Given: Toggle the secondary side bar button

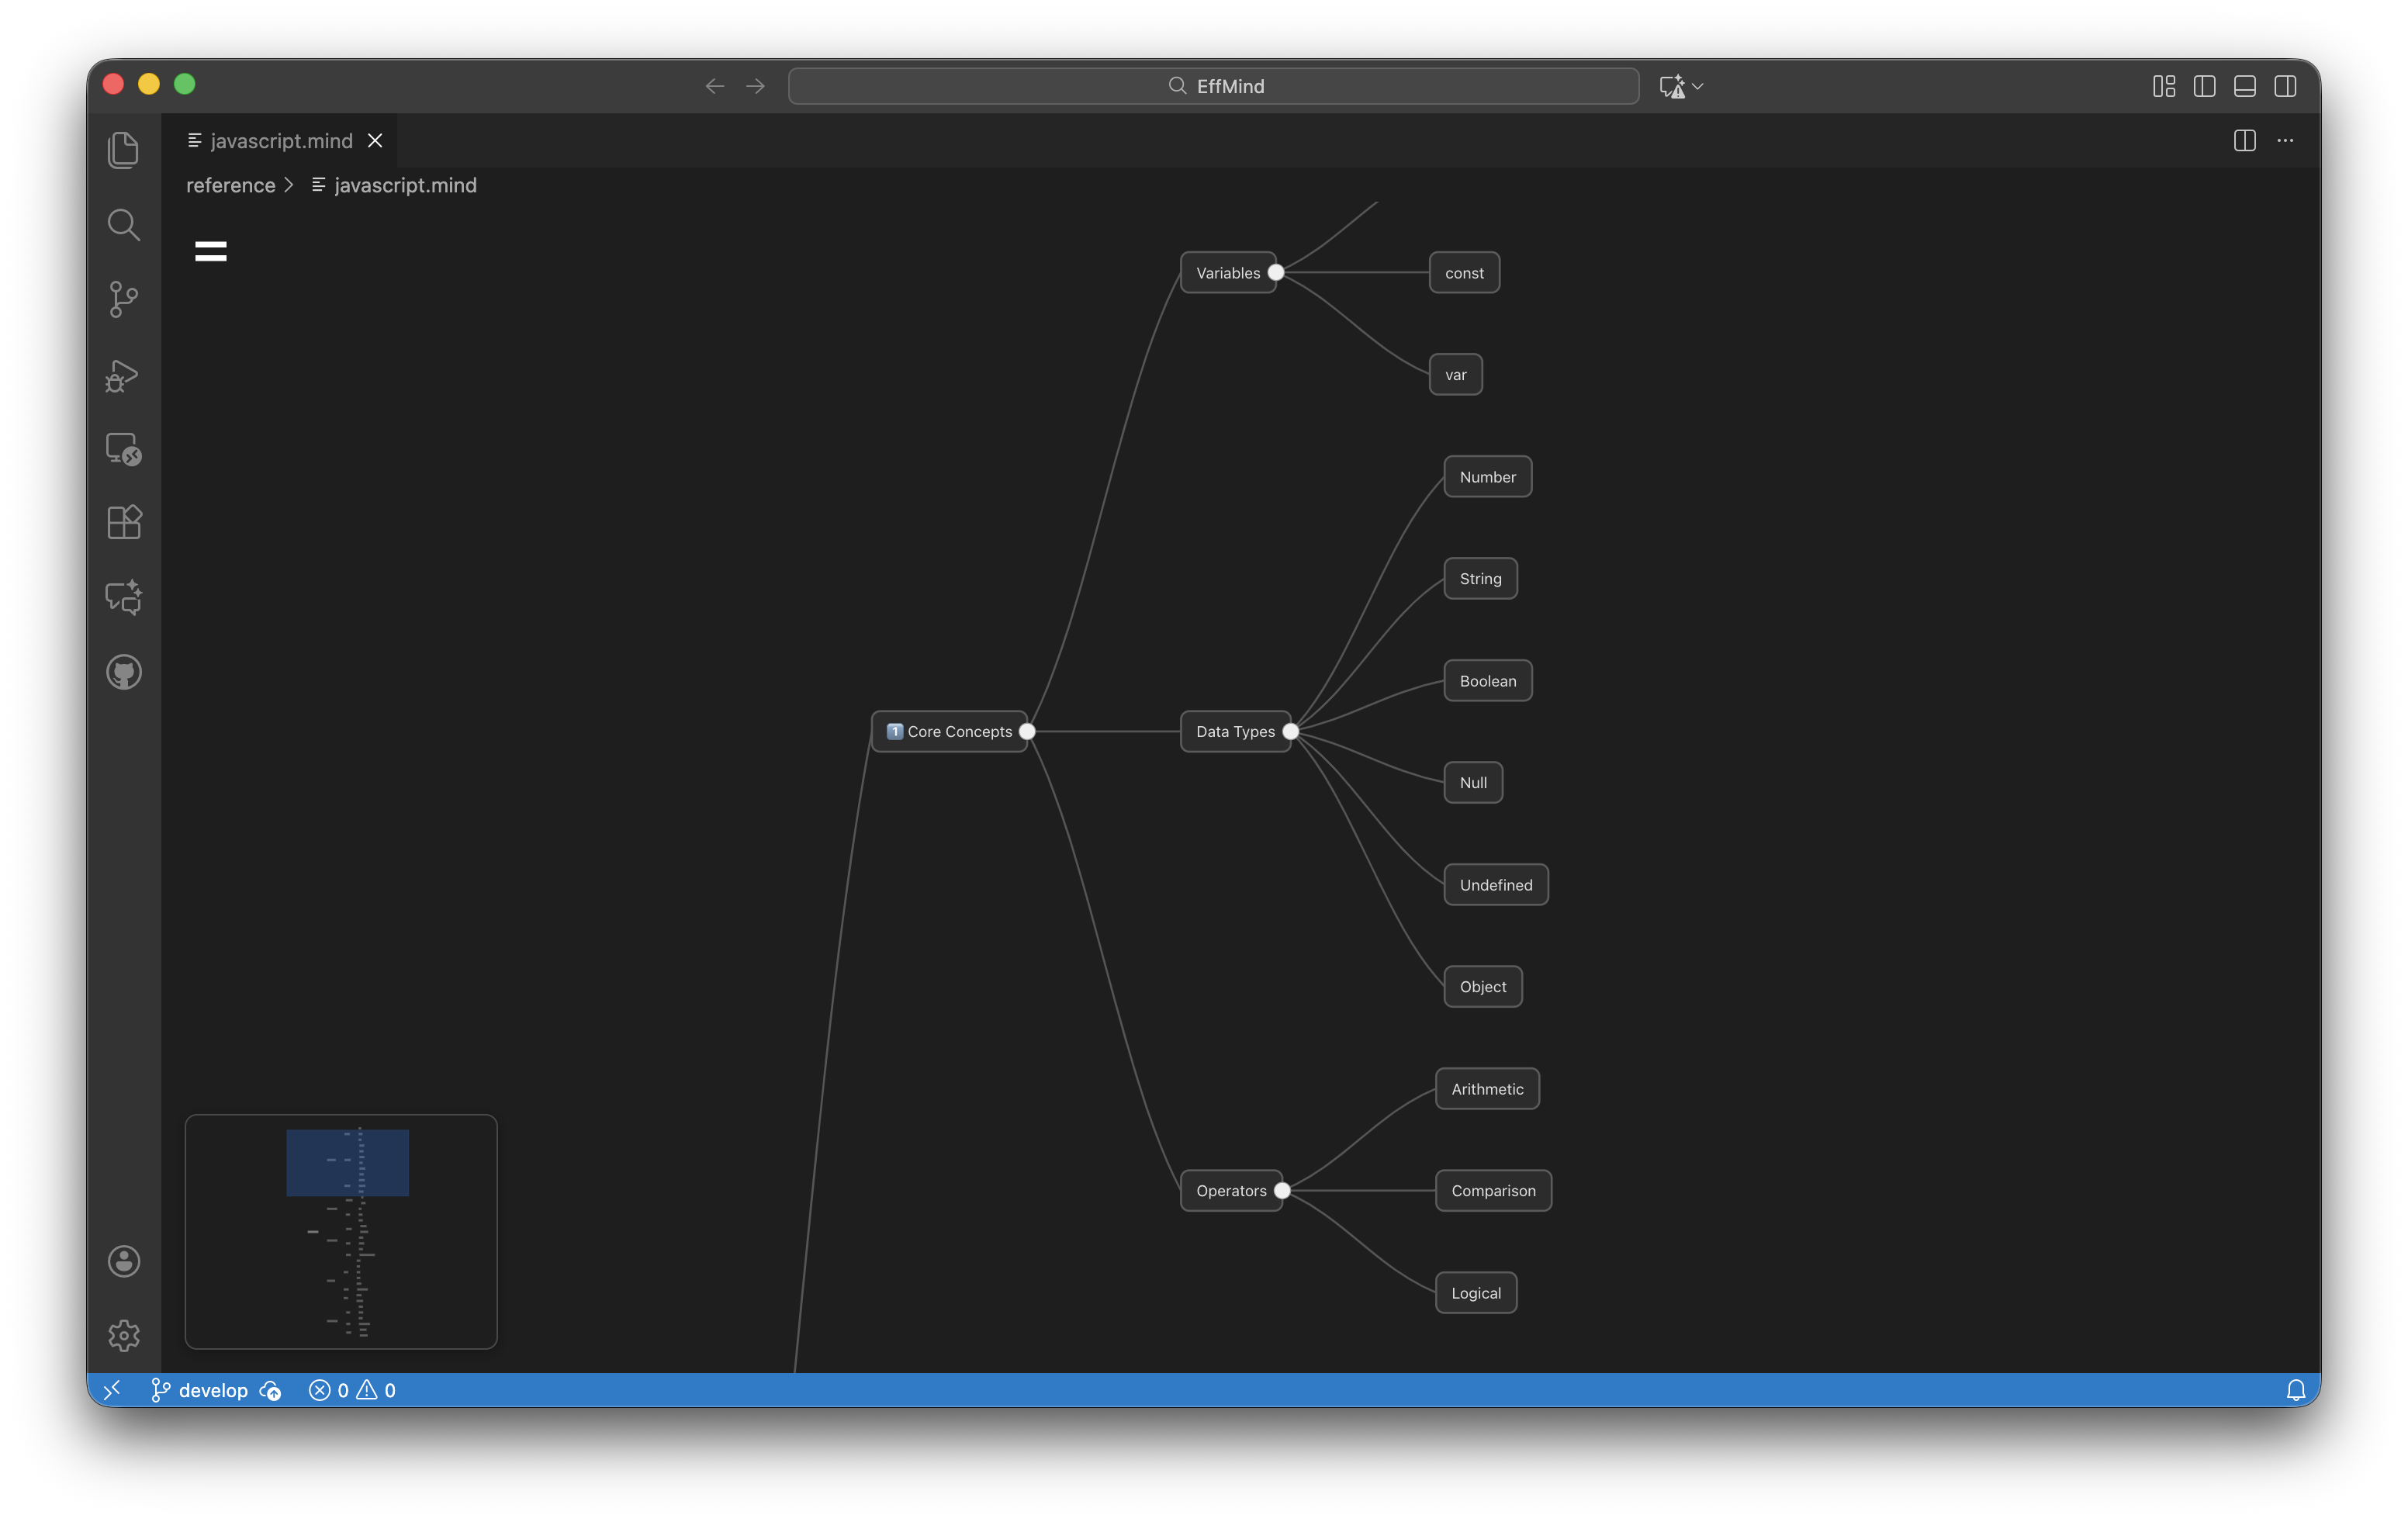Looking at the screenshot, I should 2285,86.
